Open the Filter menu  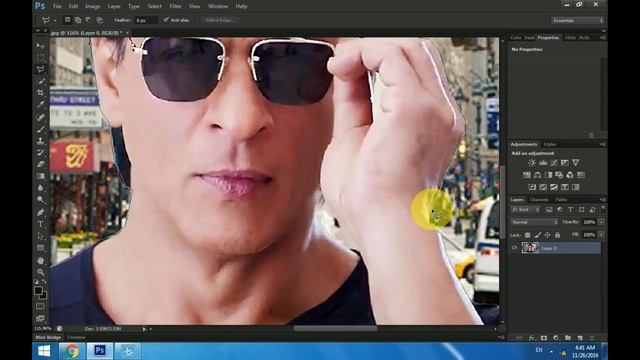(x=176, y=7)
